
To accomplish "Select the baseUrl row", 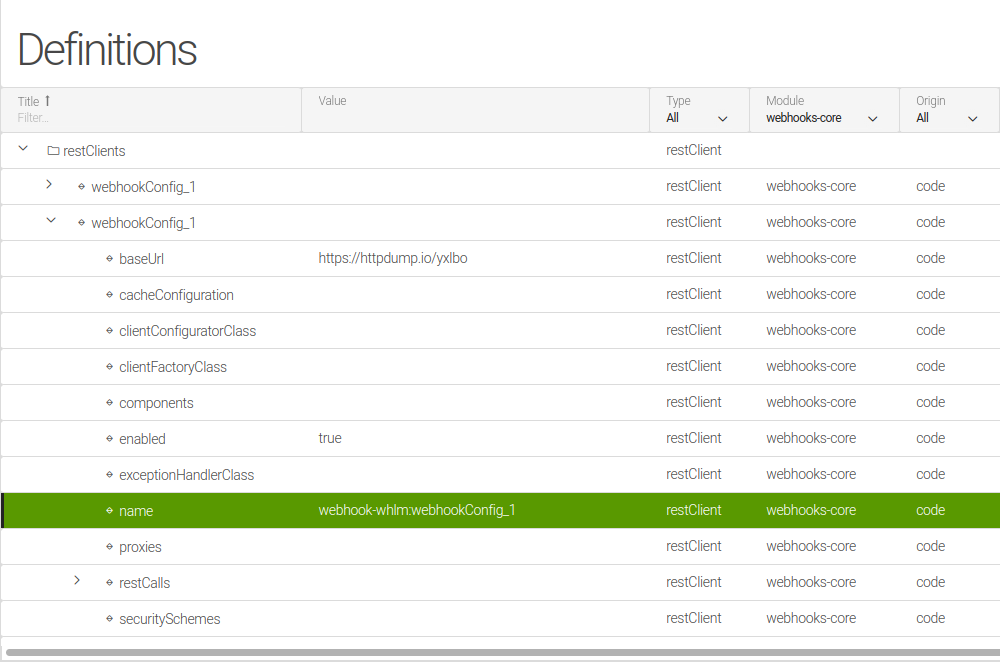I will 500,258.
